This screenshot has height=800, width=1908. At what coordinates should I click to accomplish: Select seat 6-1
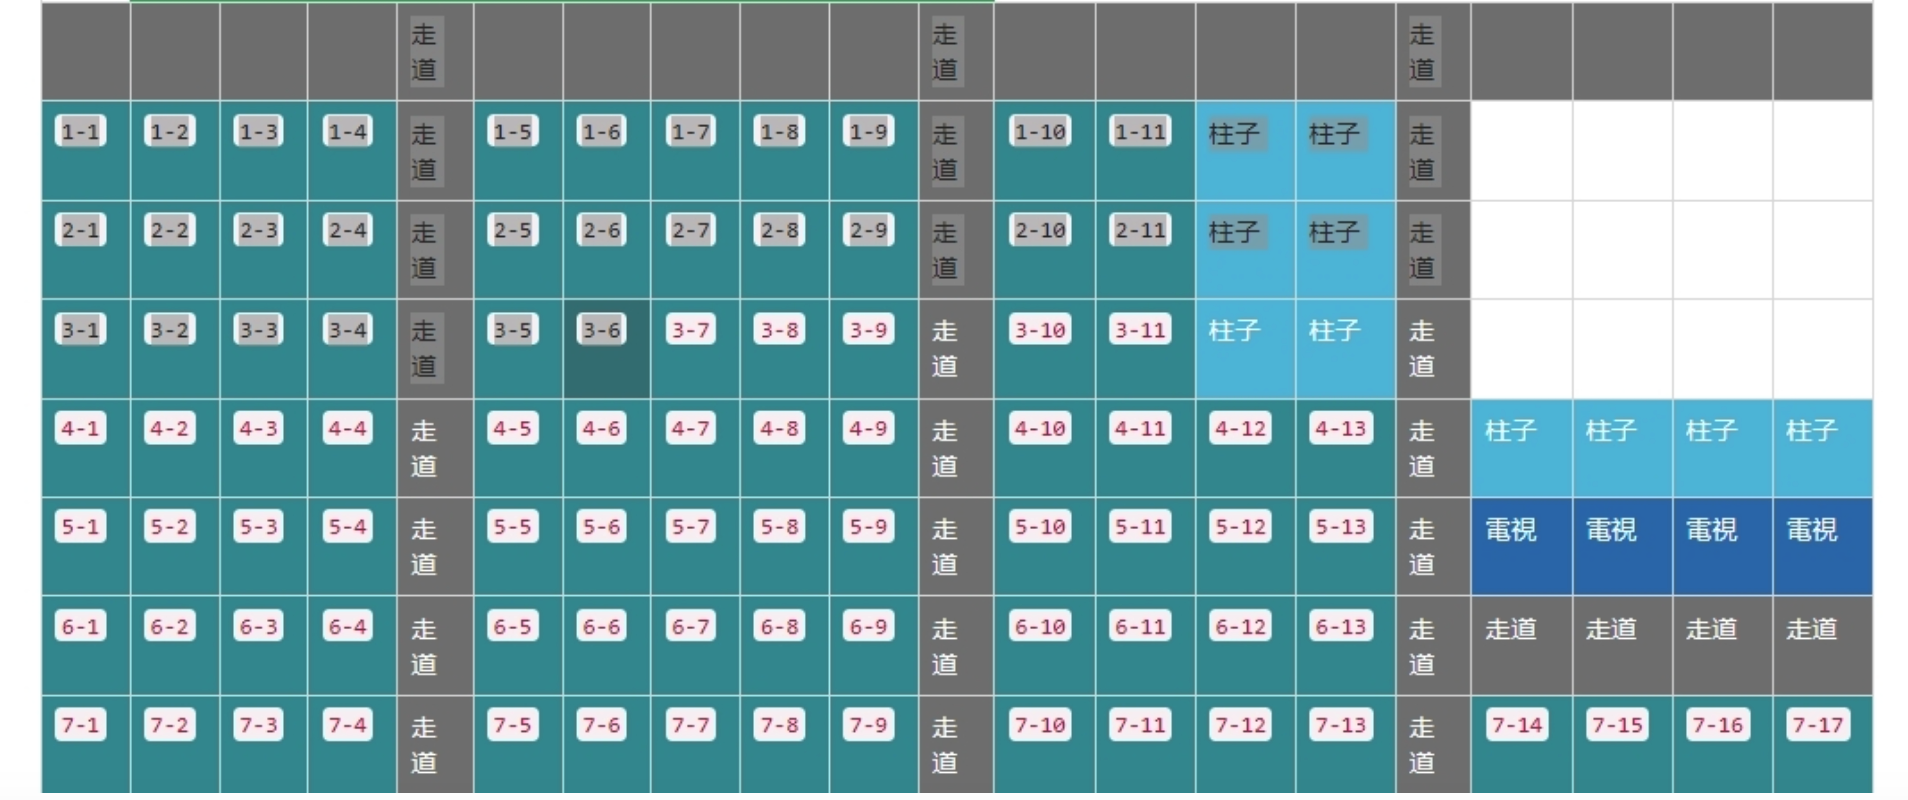click(80, 627)
